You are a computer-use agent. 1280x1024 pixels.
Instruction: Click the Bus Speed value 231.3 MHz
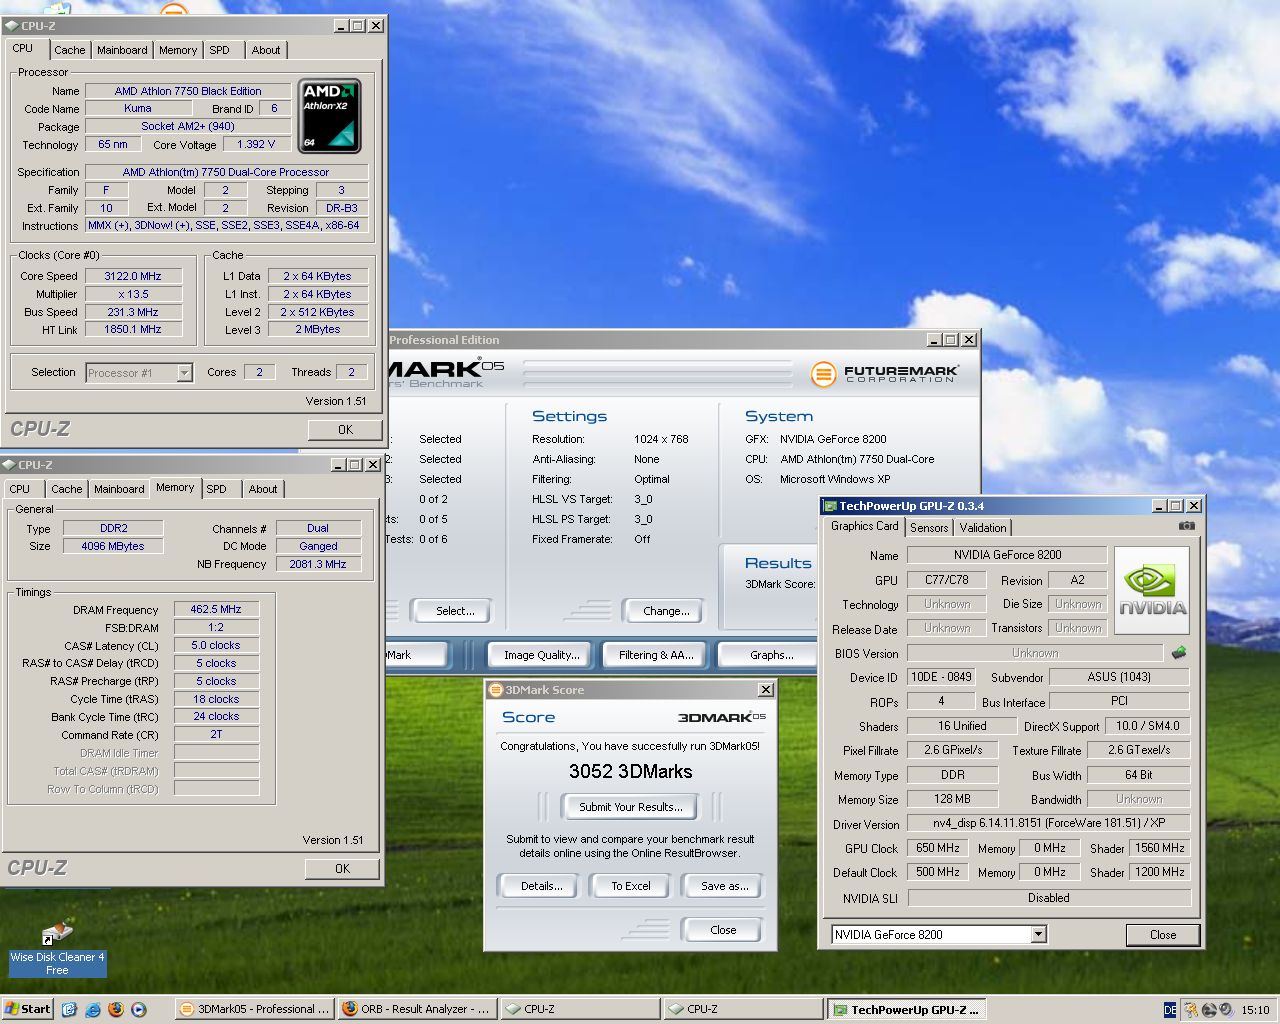[133, 312]
